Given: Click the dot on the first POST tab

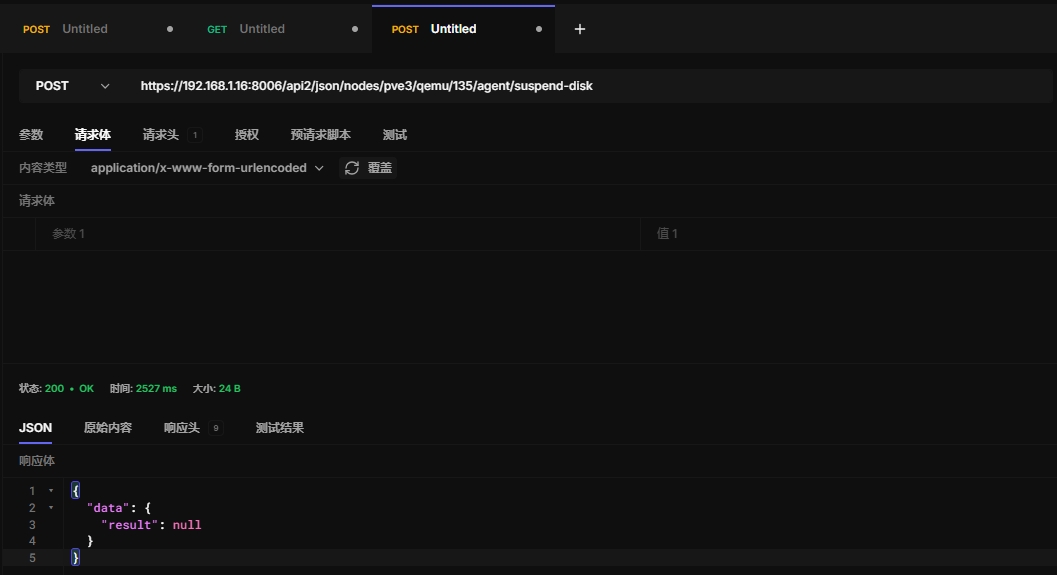Looking at the screenshot, I should tap(170, 29).
